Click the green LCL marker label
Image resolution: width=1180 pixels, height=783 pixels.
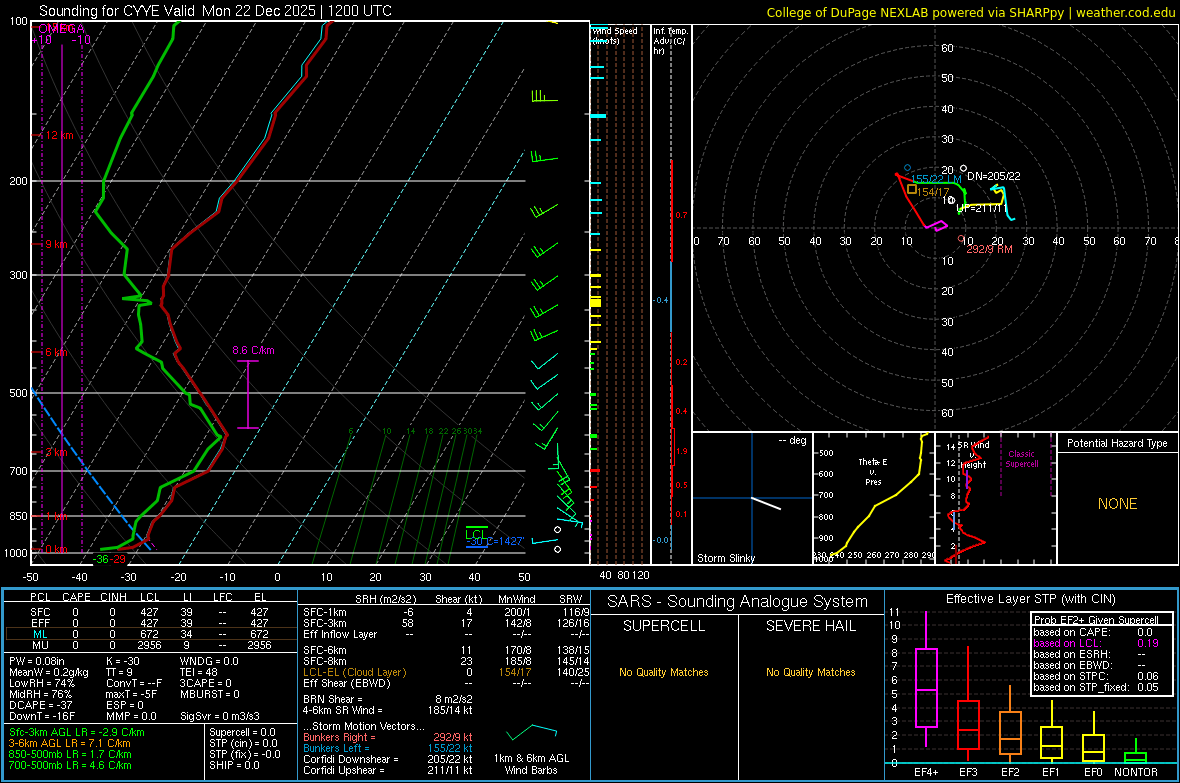[476, 534]
